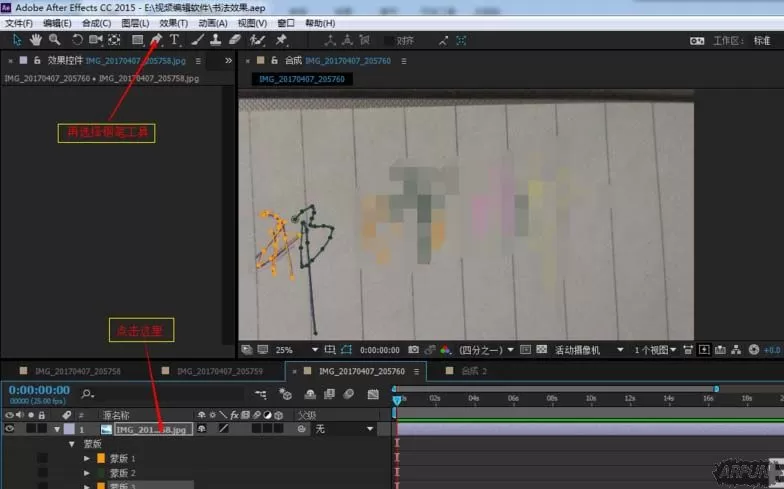
Task: Click the snapshot camera icon in viewer
Action: click(413, 350)
